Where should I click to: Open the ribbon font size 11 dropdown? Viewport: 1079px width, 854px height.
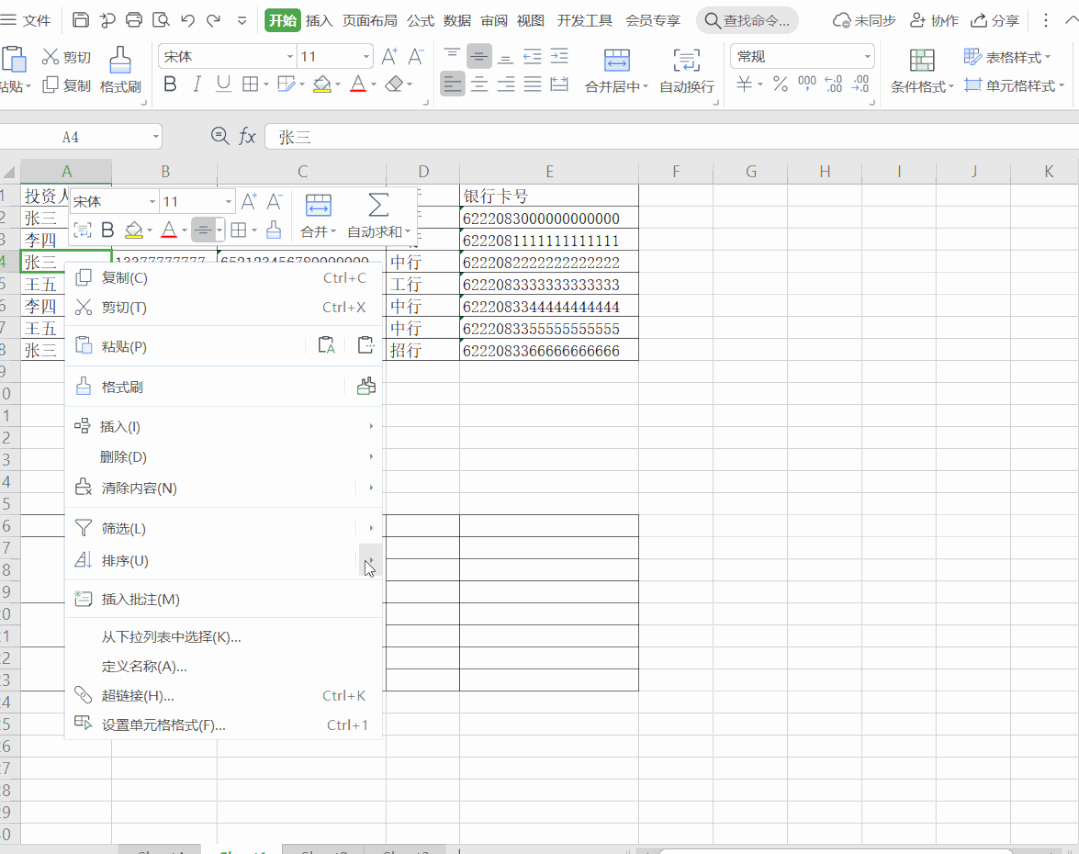click(x=366, y=56)
